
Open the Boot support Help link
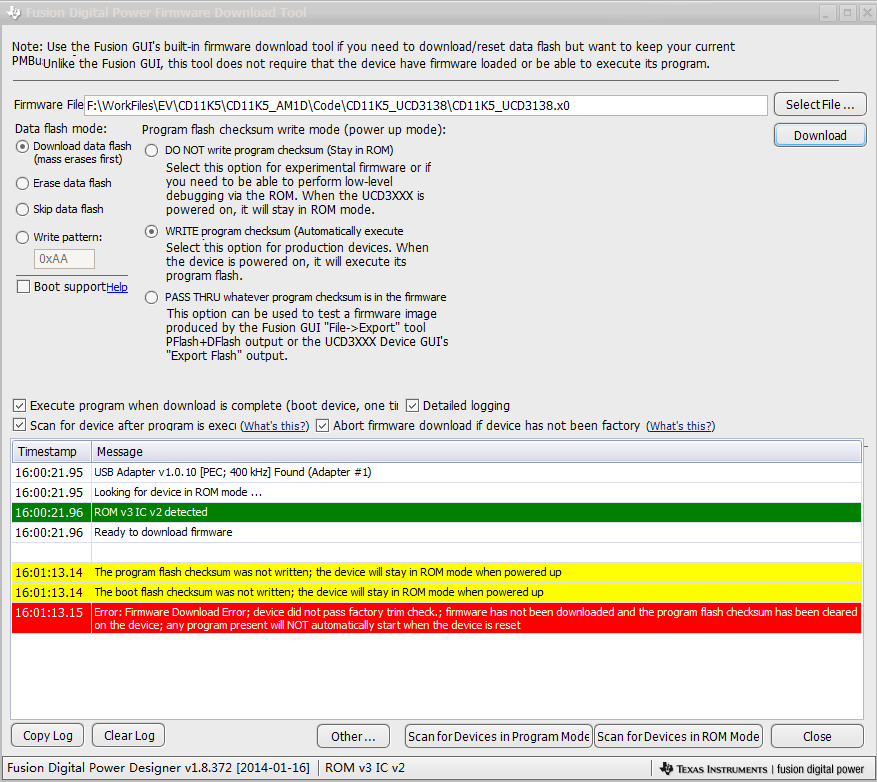pos(117,287)
